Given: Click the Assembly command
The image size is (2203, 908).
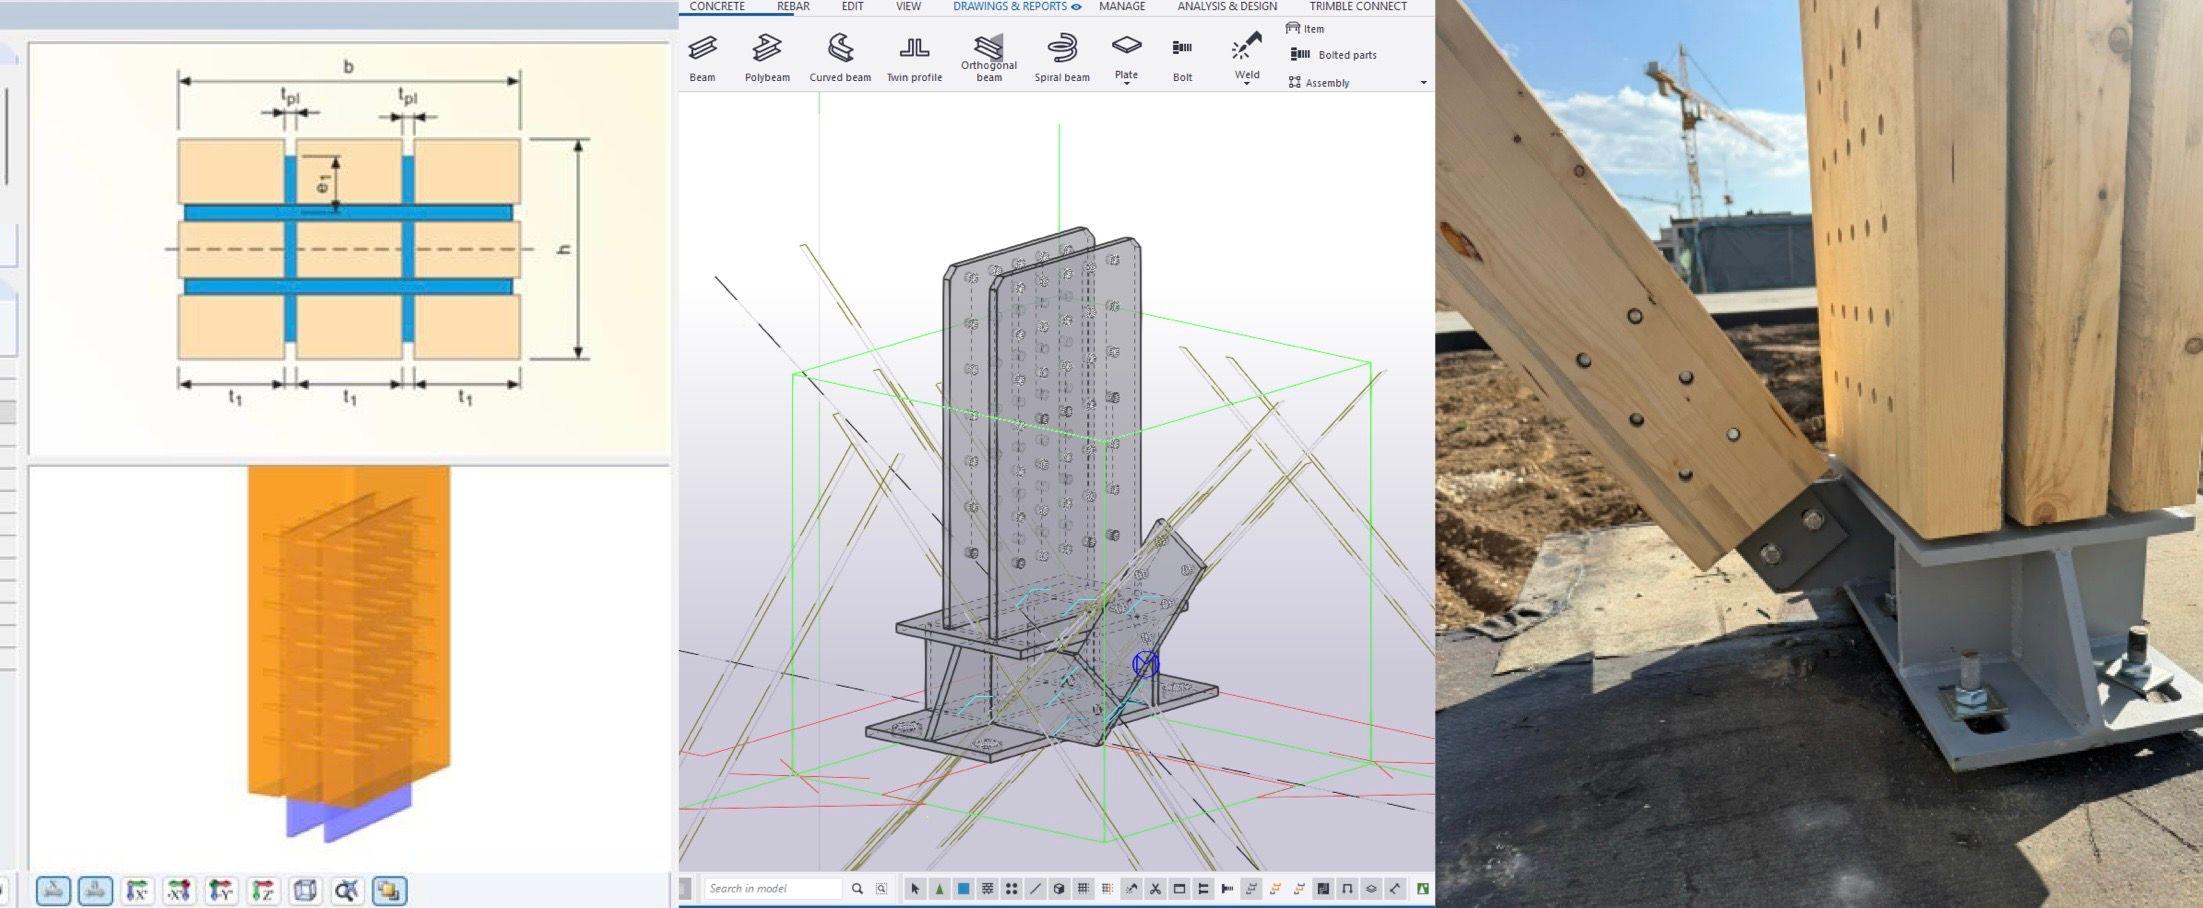Looking at the screenshot, I should (x=1319, y=83).
